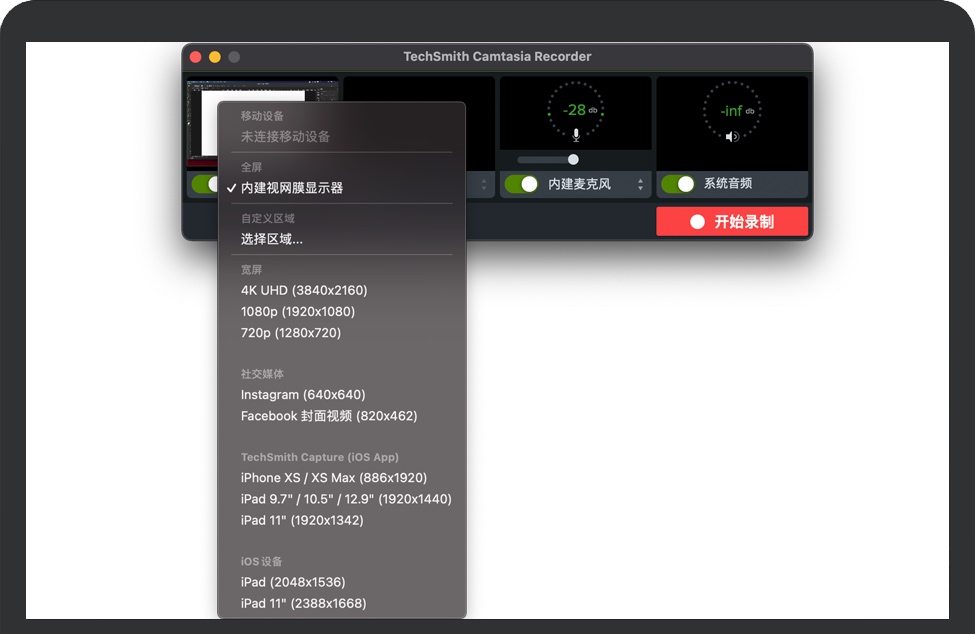The image size is (975, 634).
Task: Click the red 开始录制 record button
Action: tap(732, 221)
